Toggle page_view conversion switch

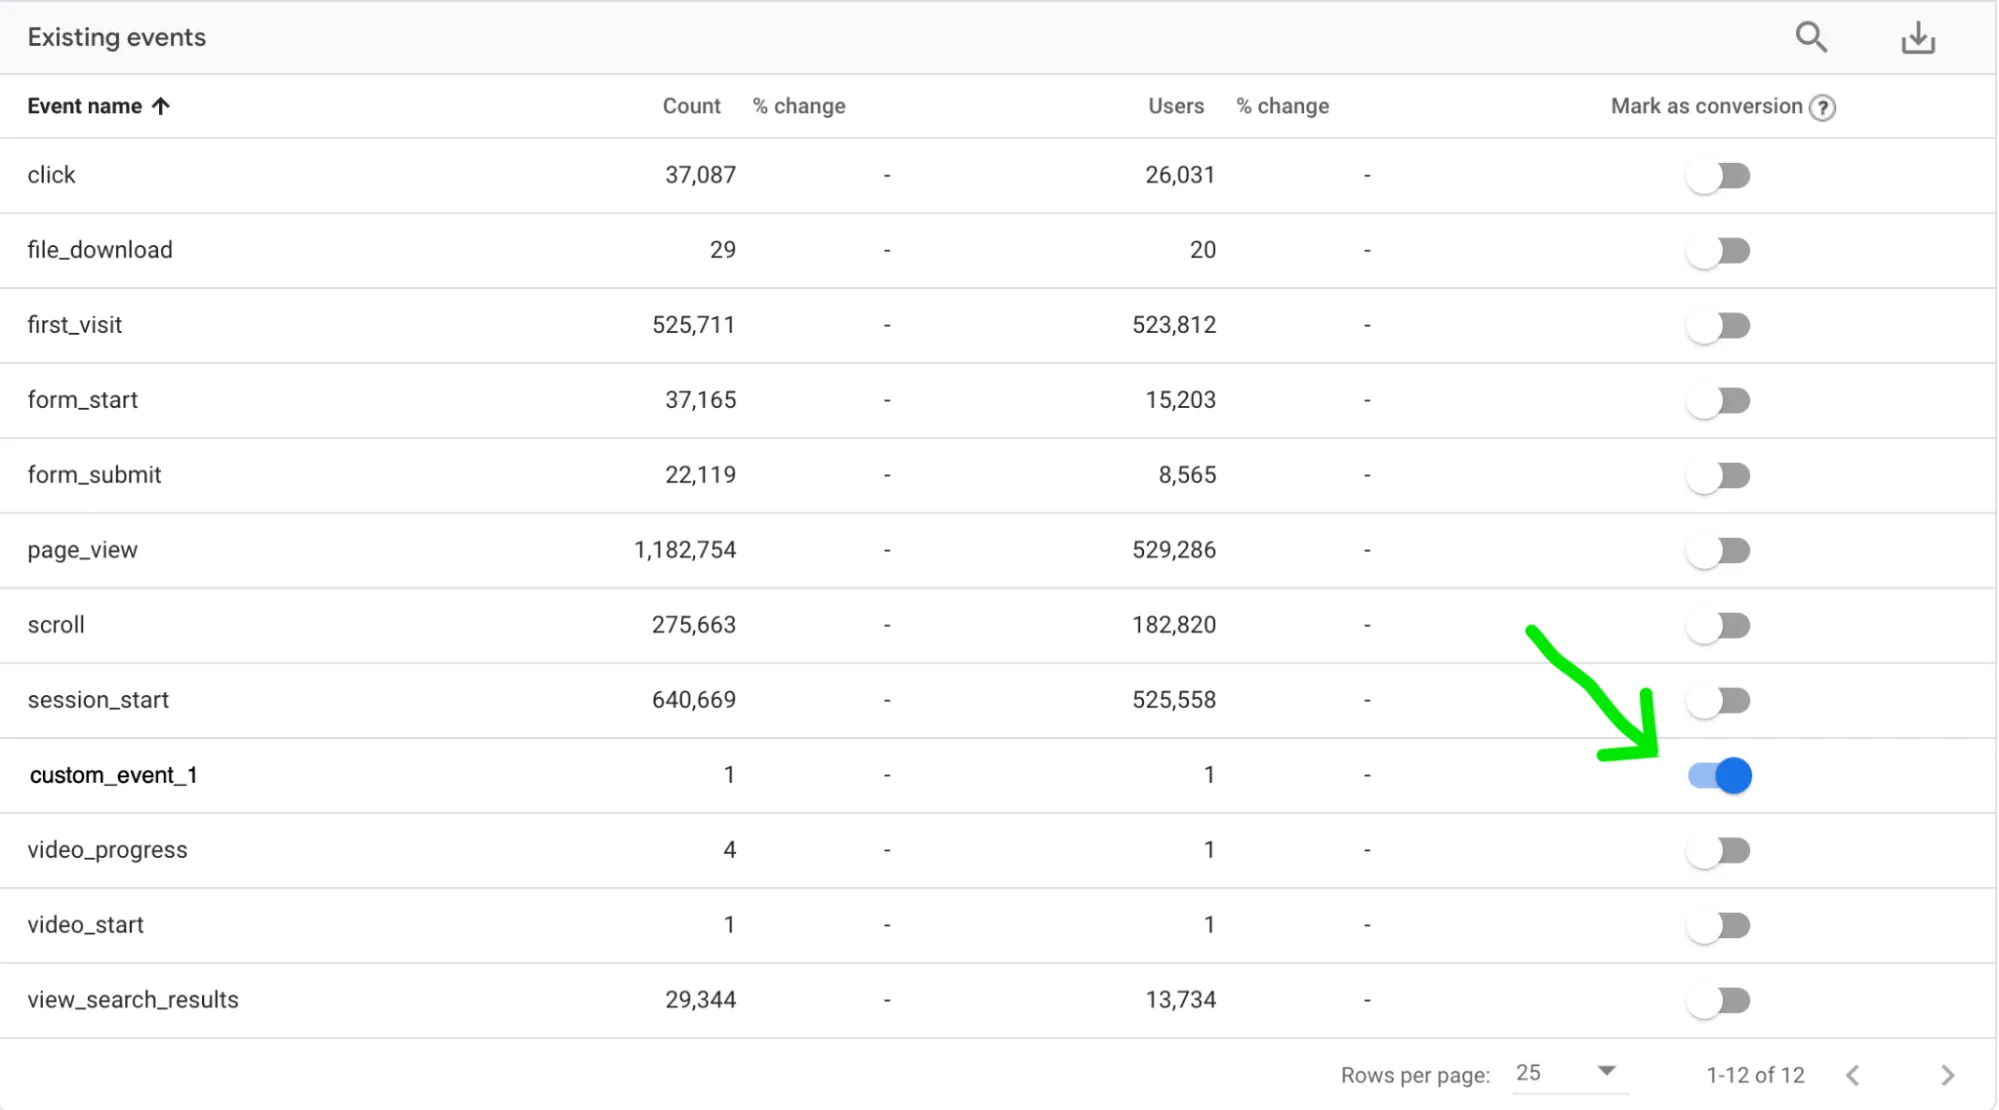(1718, 551)
